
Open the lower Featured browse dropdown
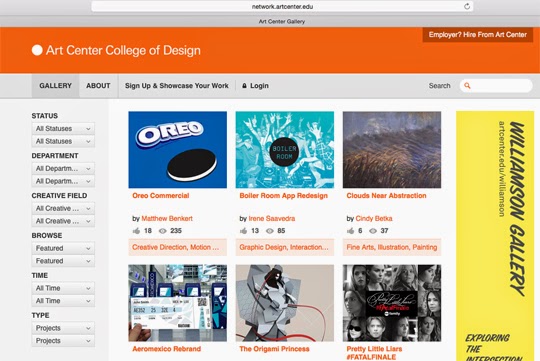(x=63, y=261)
